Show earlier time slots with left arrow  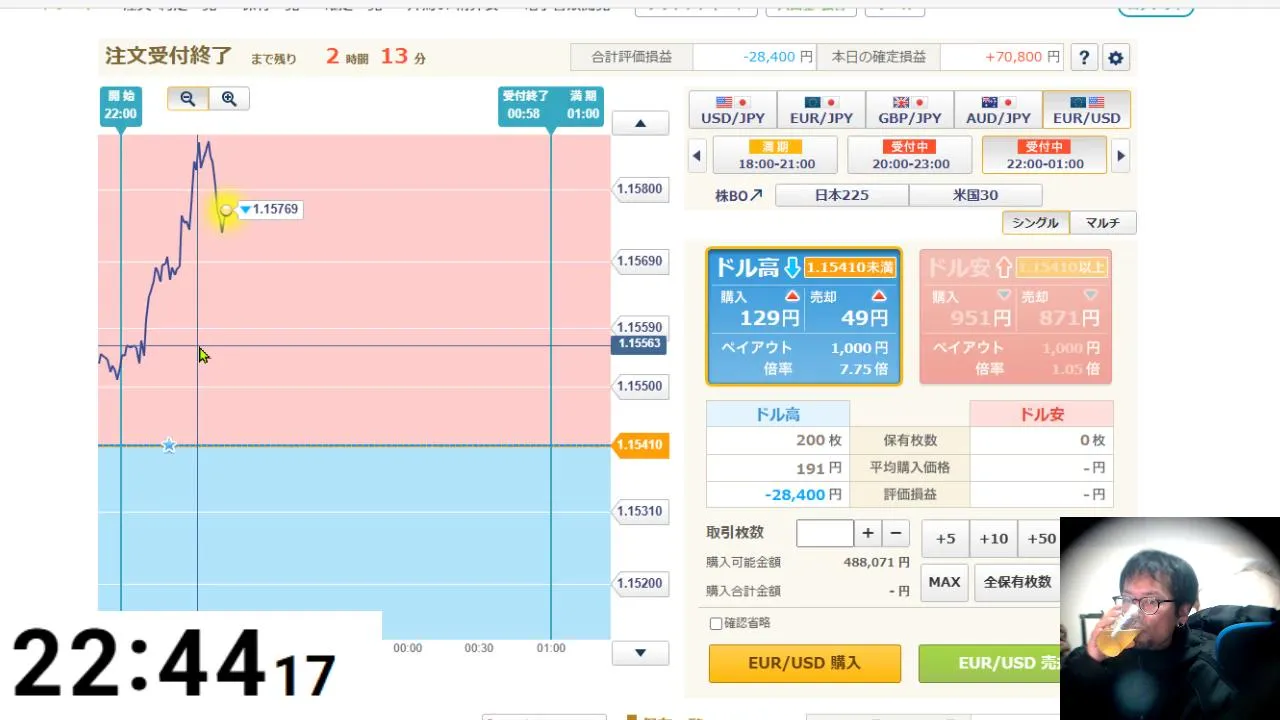coord(697,155)
